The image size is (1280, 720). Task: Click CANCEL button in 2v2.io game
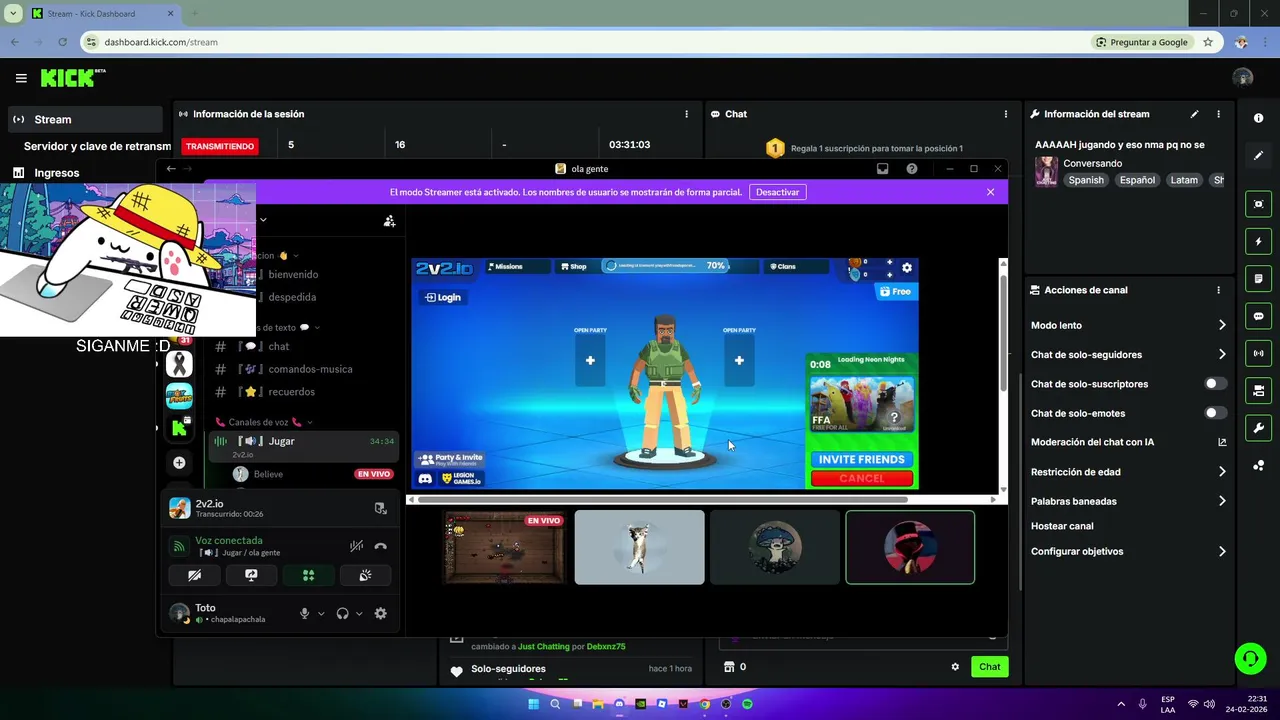pyautogui.click(x=861, y=478)
